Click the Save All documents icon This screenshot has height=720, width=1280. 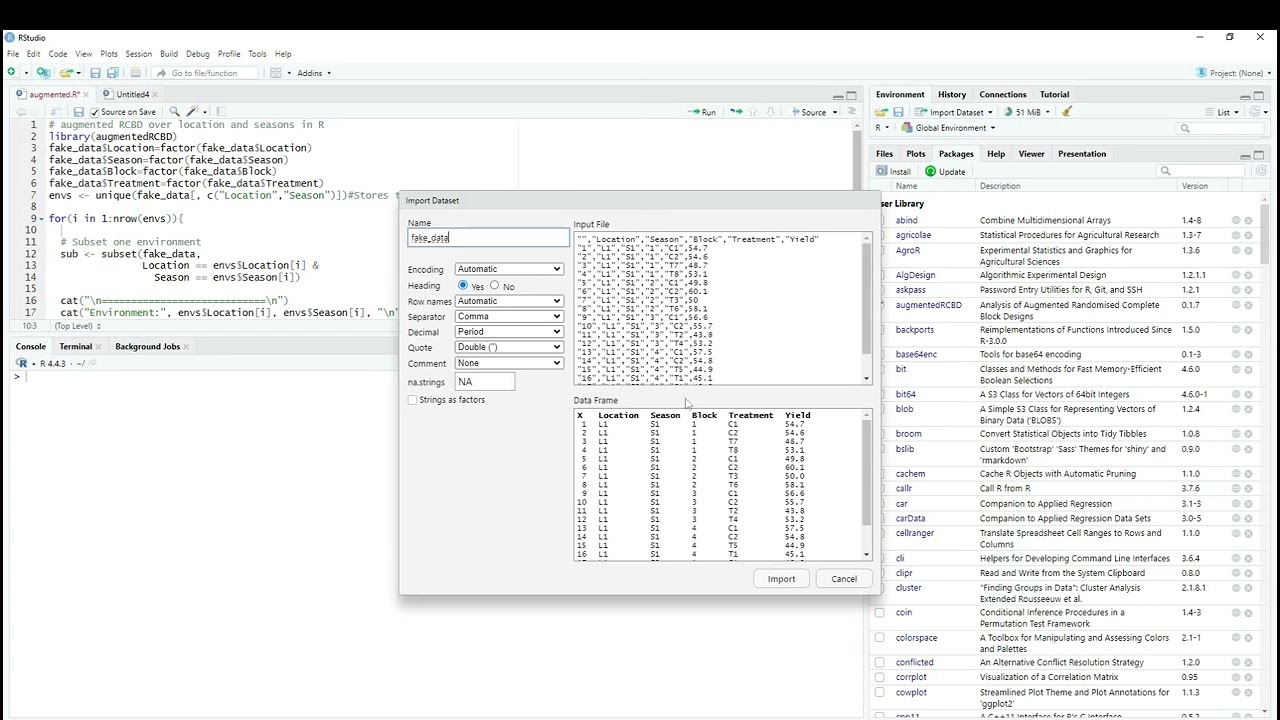(112, 73)
